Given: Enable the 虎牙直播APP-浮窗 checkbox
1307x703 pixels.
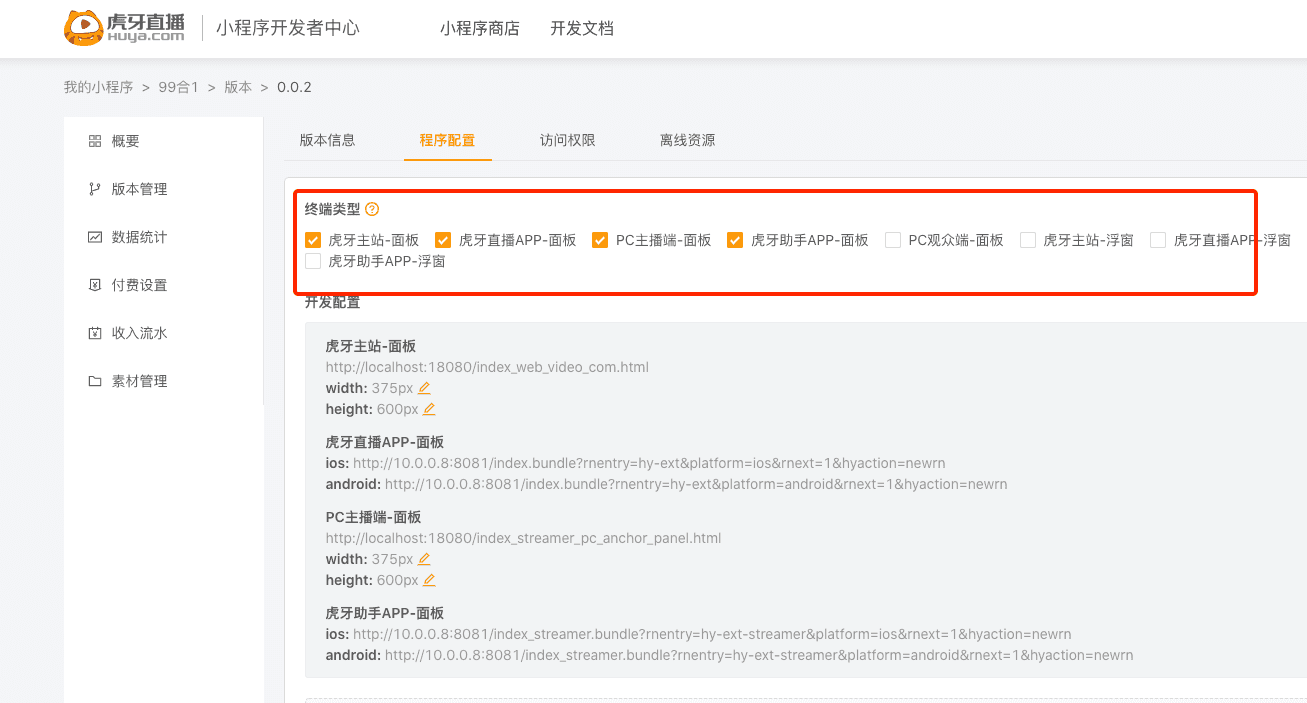Looking at the screenshot, I should pos(1158,240).
